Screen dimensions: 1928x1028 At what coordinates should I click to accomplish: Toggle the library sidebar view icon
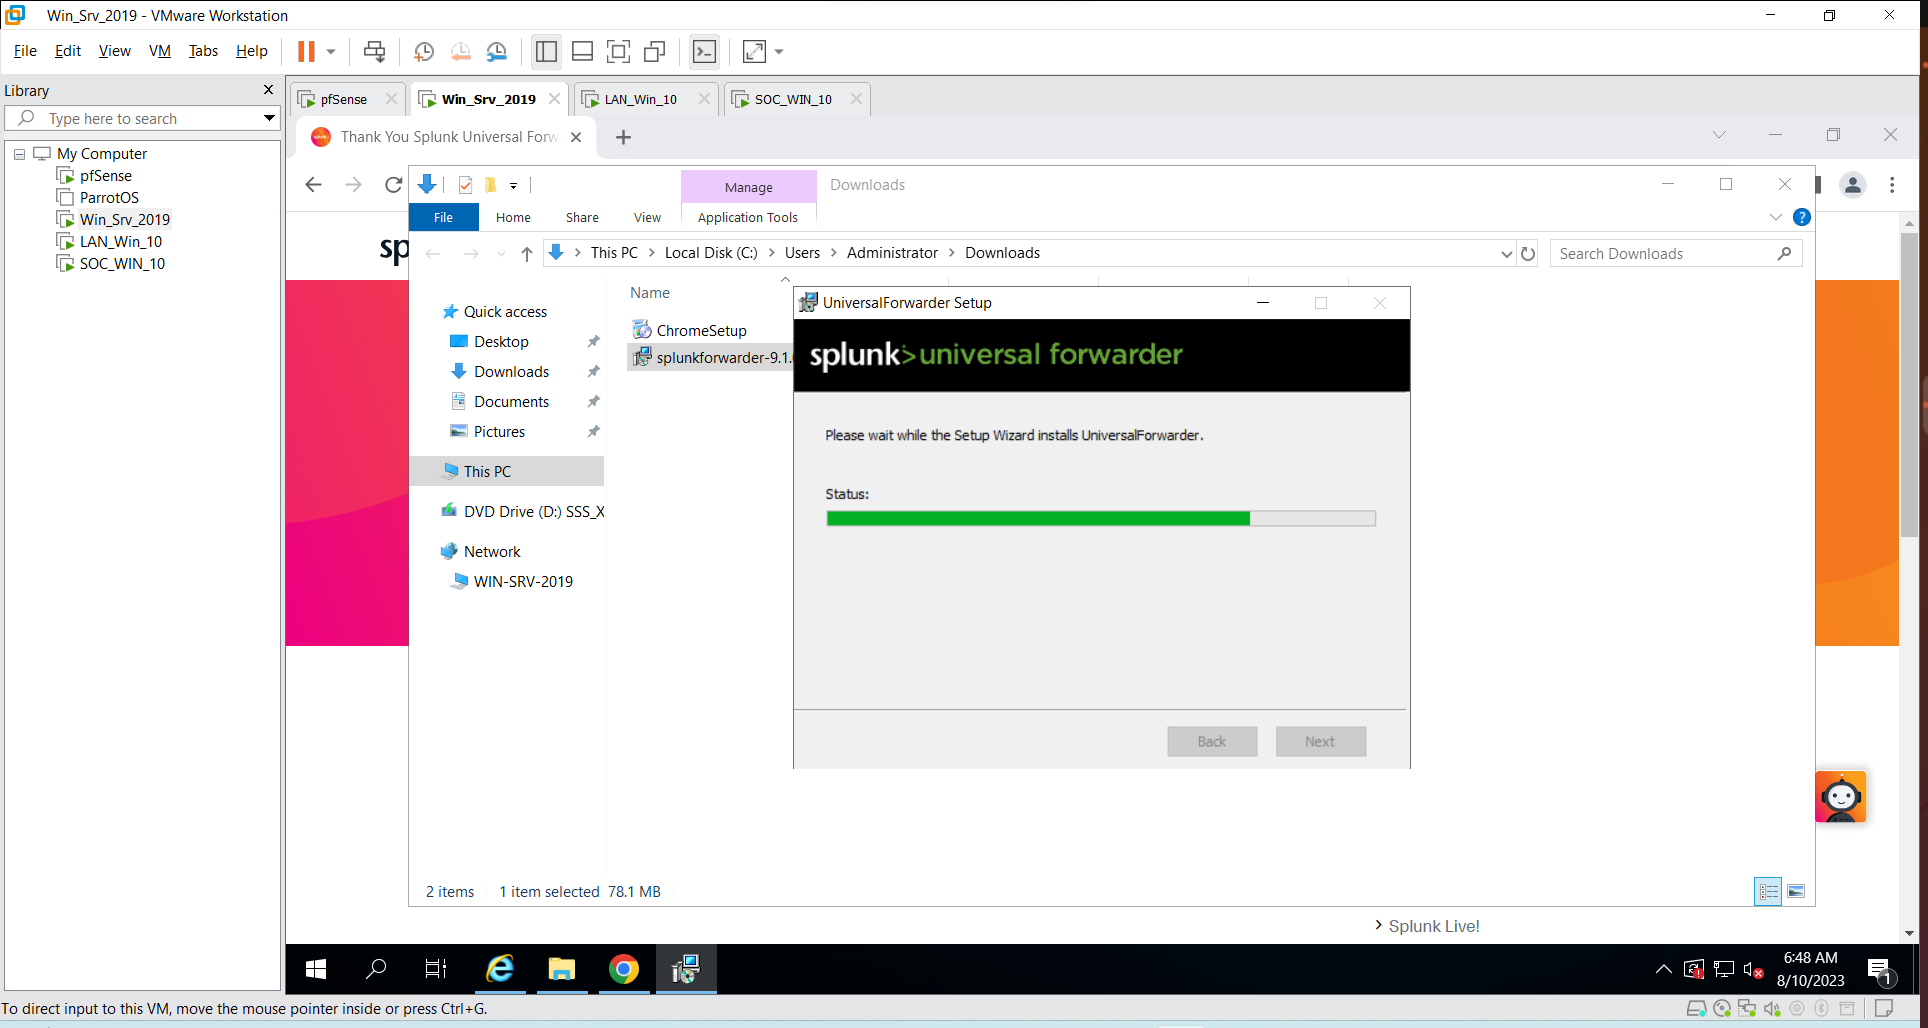546,51
